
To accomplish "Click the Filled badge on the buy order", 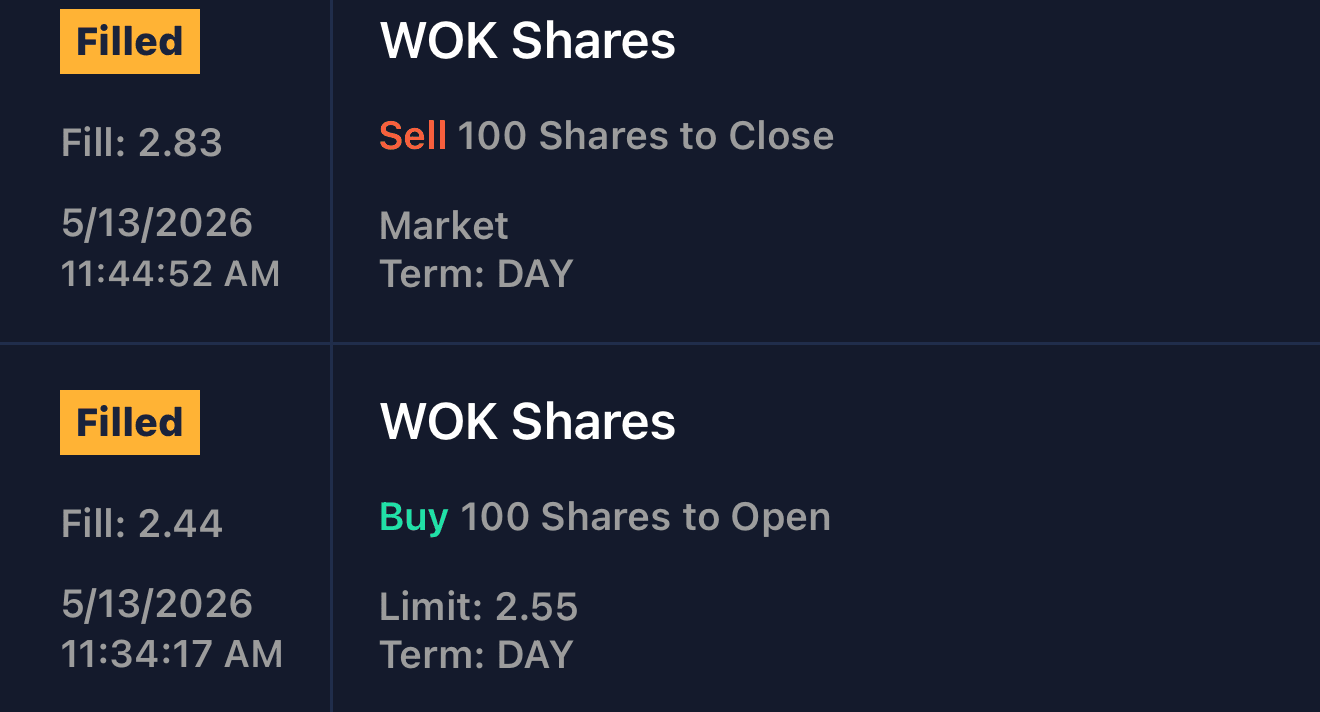I will pos(130,423).
